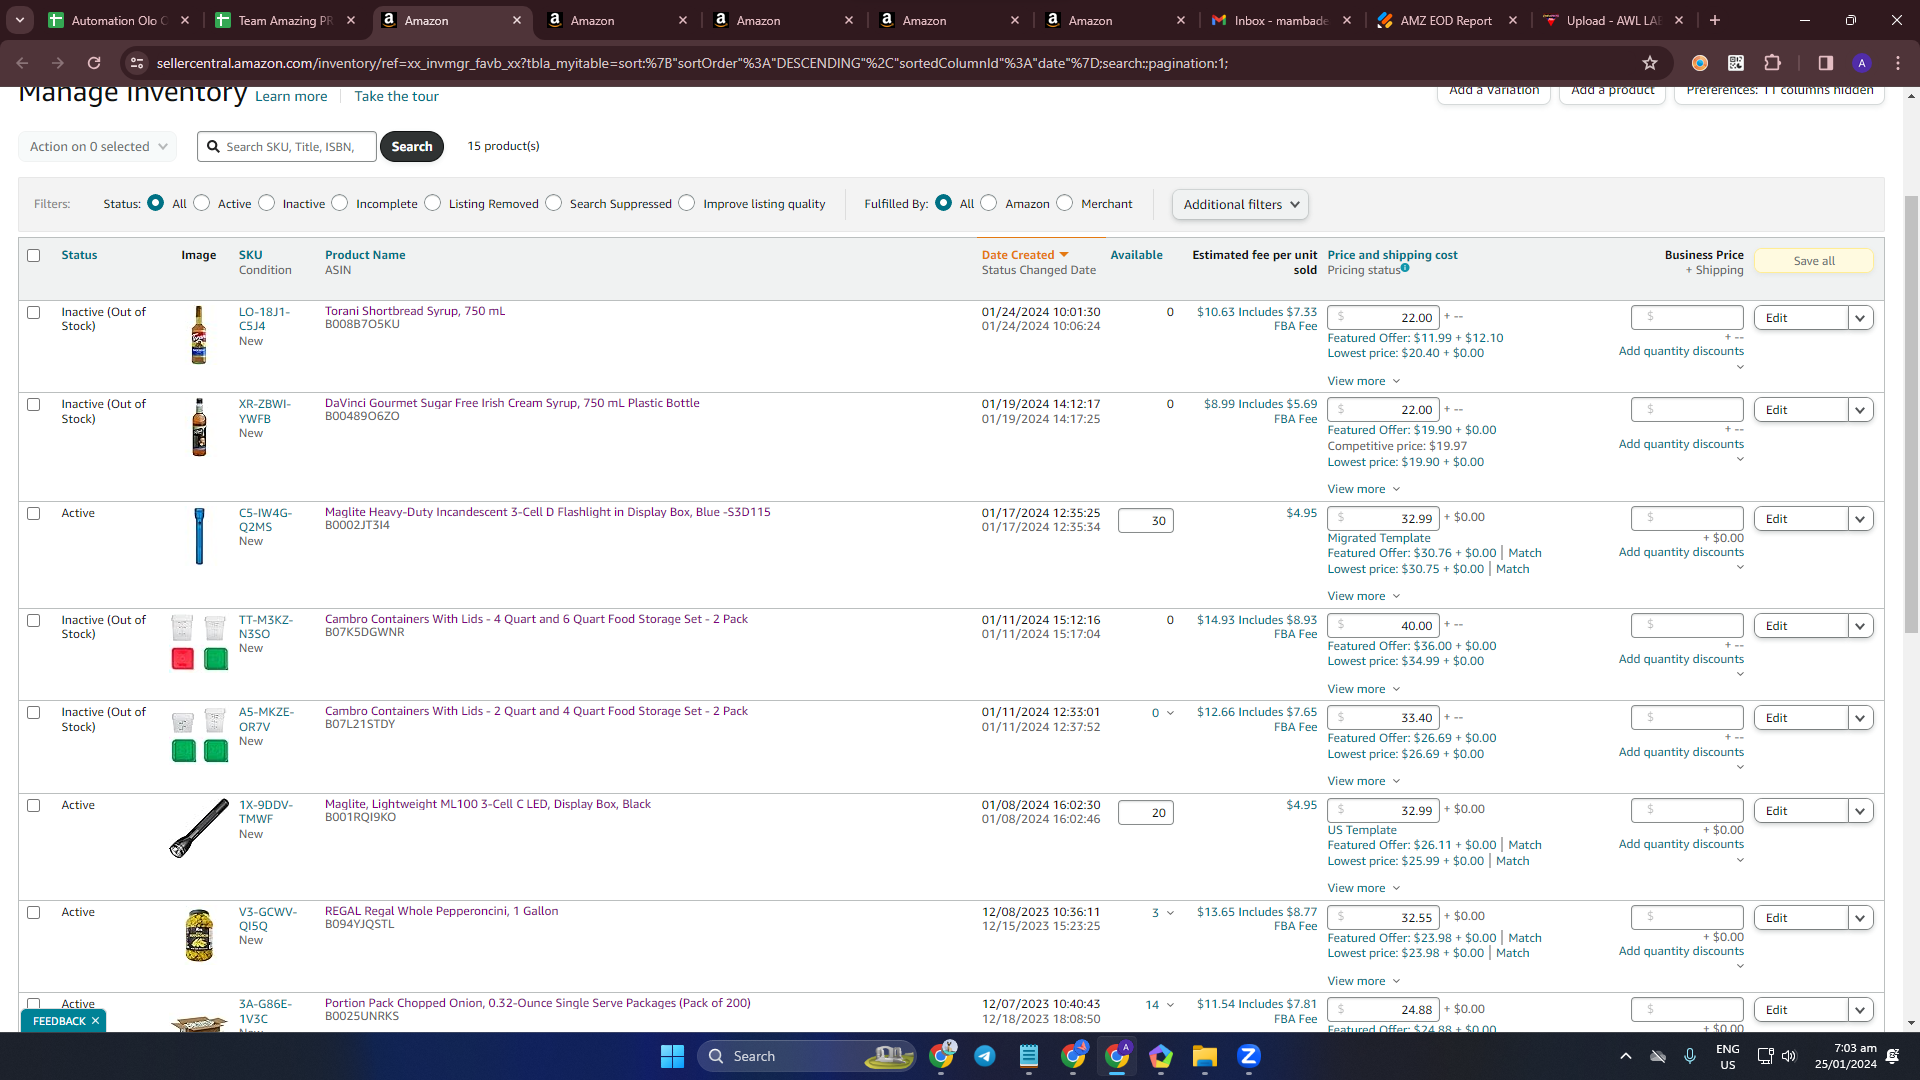The width and height of the screenshot is (1920, 1080).
Task: Open Edit dropdown arrow for DaVinci Syrup
Action: 1860,410
